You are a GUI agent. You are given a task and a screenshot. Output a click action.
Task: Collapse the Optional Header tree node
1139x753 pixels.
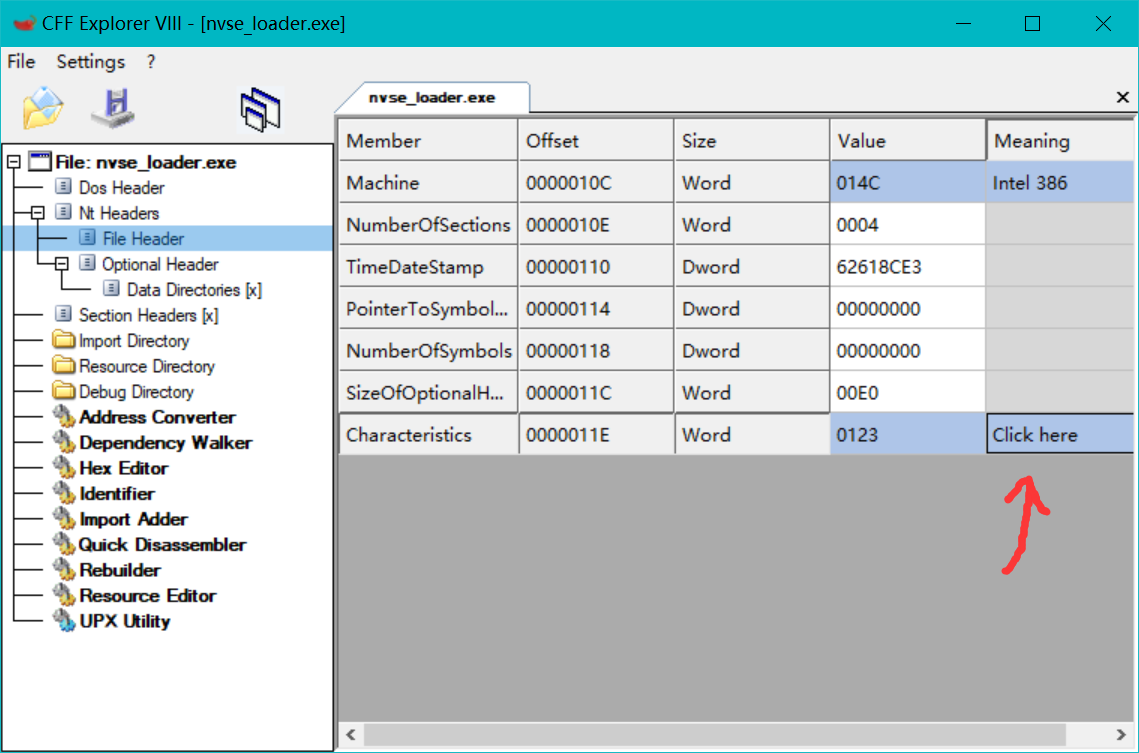[x=62, y=263]
